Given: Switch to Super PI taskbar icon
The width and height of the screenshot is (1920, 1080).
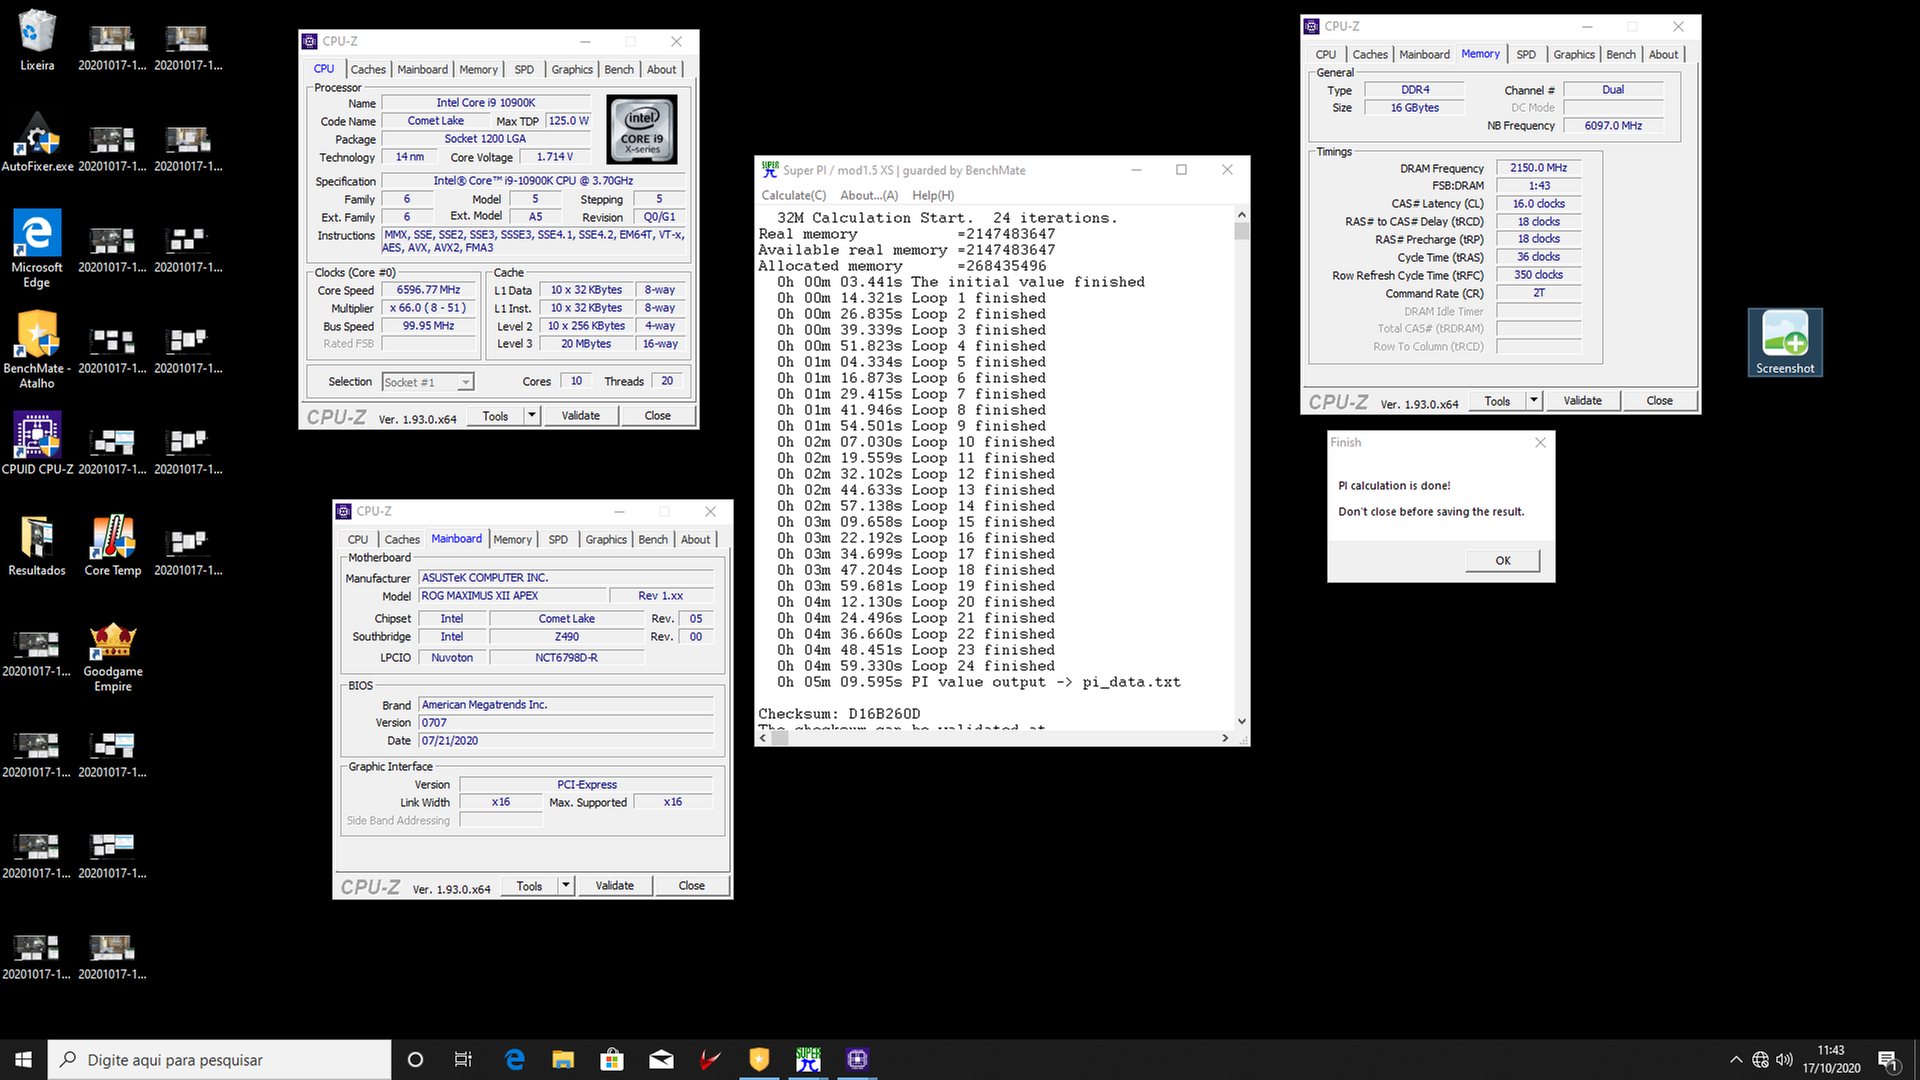Looking at the screenshot, I should tap(808, 1060).
